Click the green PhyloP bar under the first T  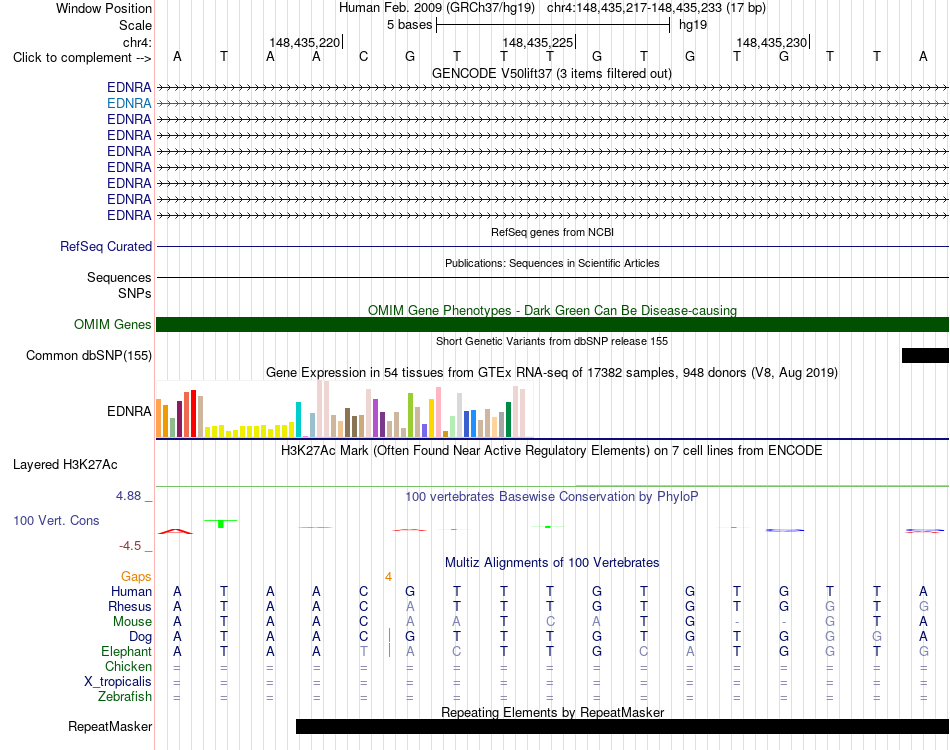[221, 523]
